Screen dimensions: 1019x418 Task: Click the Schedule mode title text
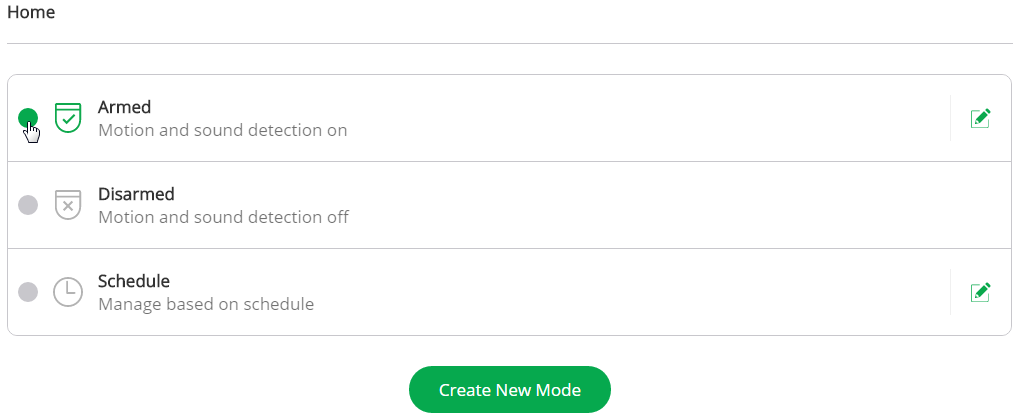tap(134, 281)
